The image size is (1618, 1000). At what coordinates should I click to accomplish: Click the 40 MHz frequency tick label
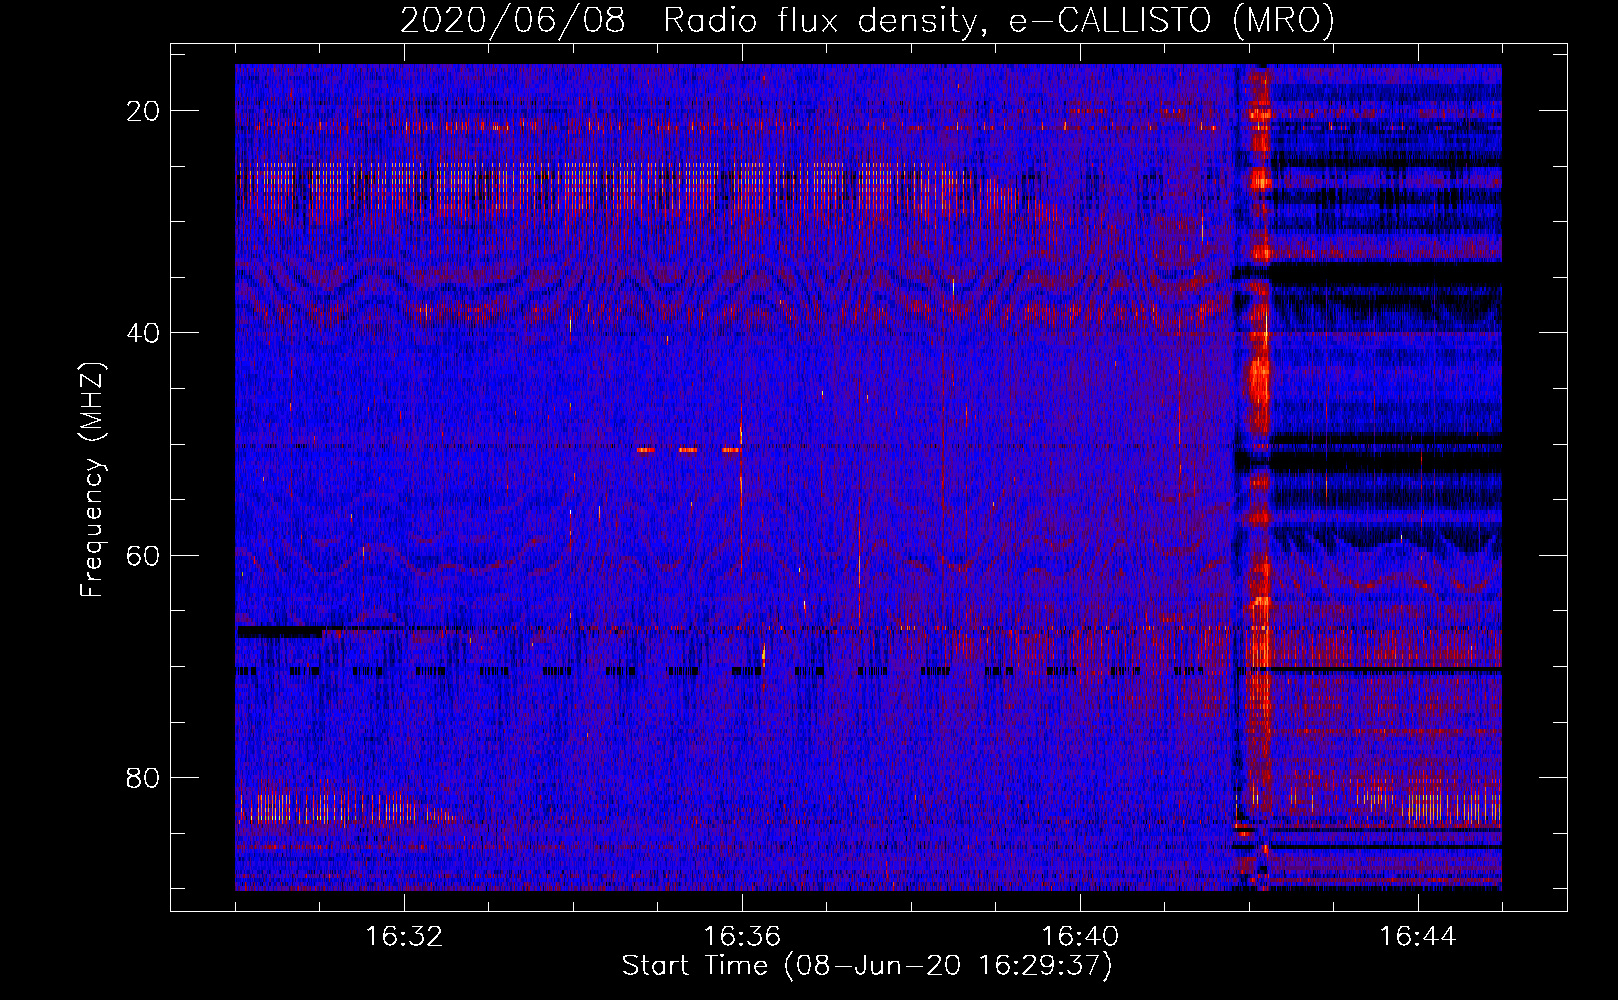(143, 333)
